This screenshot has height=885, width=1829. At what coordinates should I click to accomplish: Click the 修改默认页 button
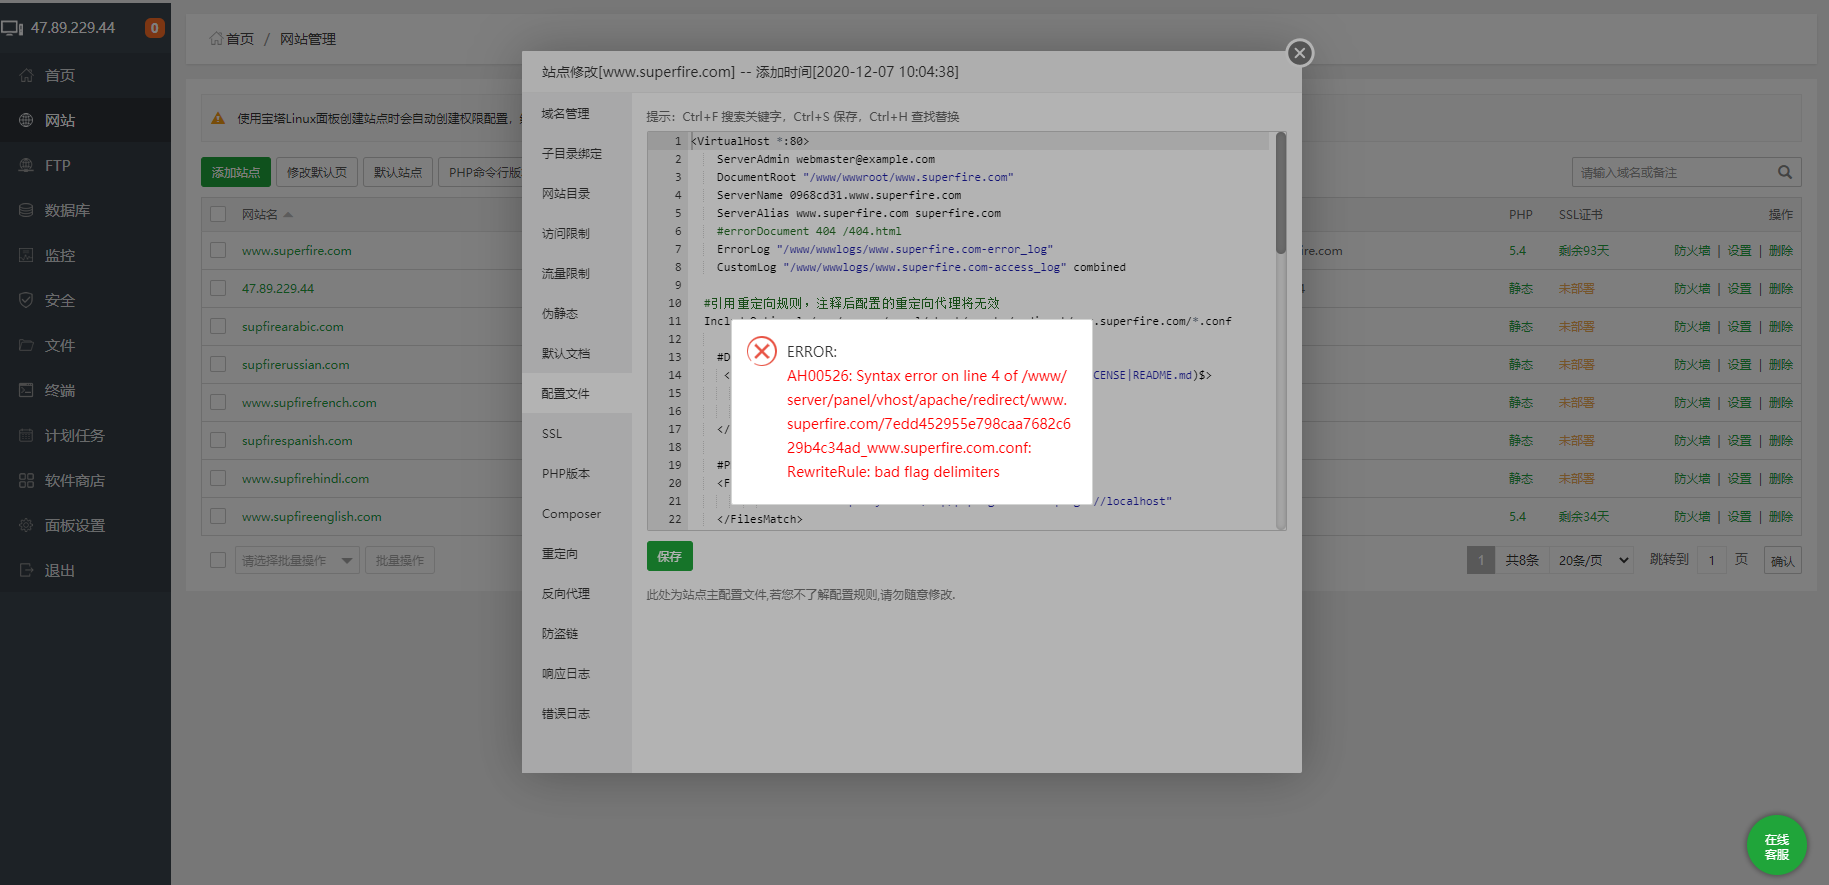317,172
